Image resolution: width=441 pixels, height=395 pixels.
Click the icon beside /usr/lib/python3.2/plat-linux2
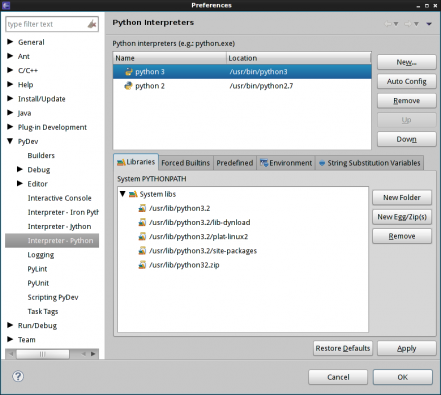click(x=142, y=237)
